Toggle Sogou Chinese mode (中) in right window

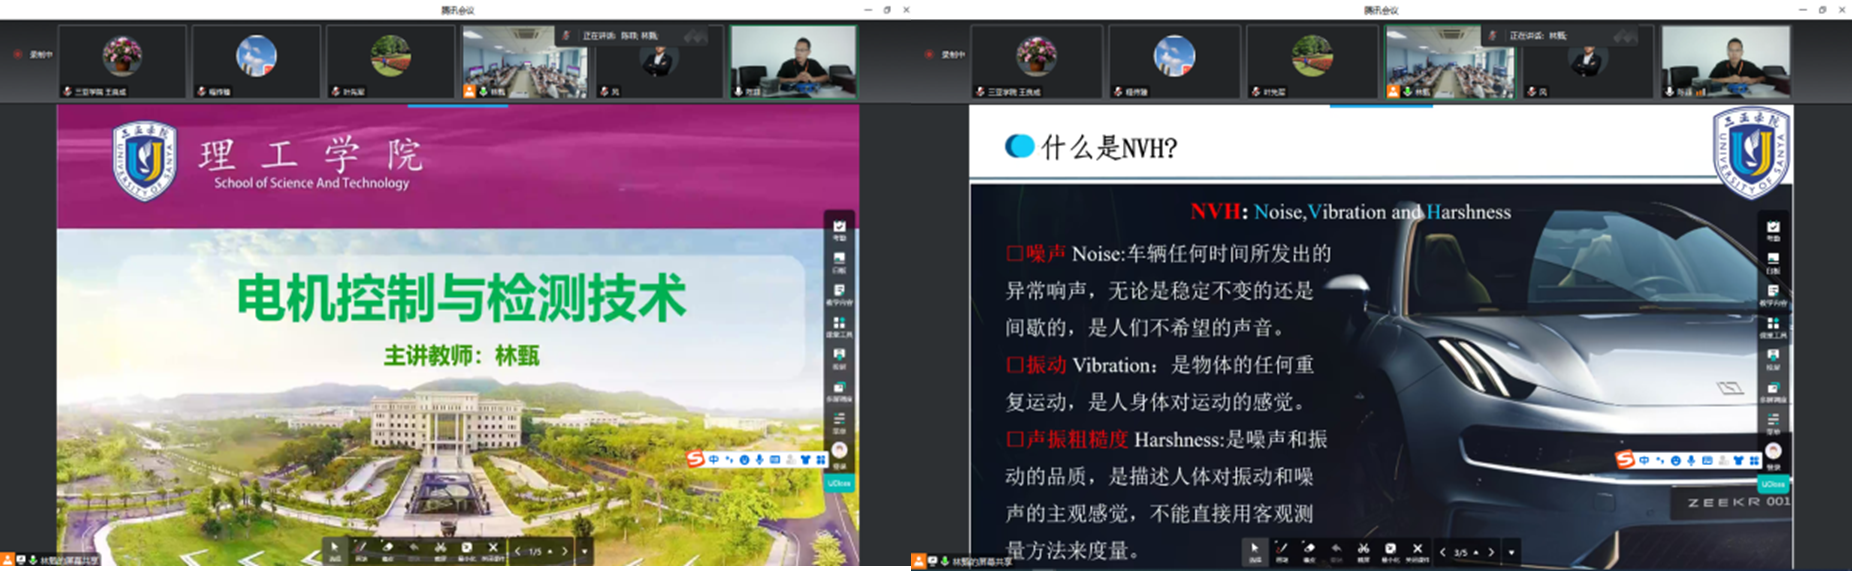(1645, 461)
